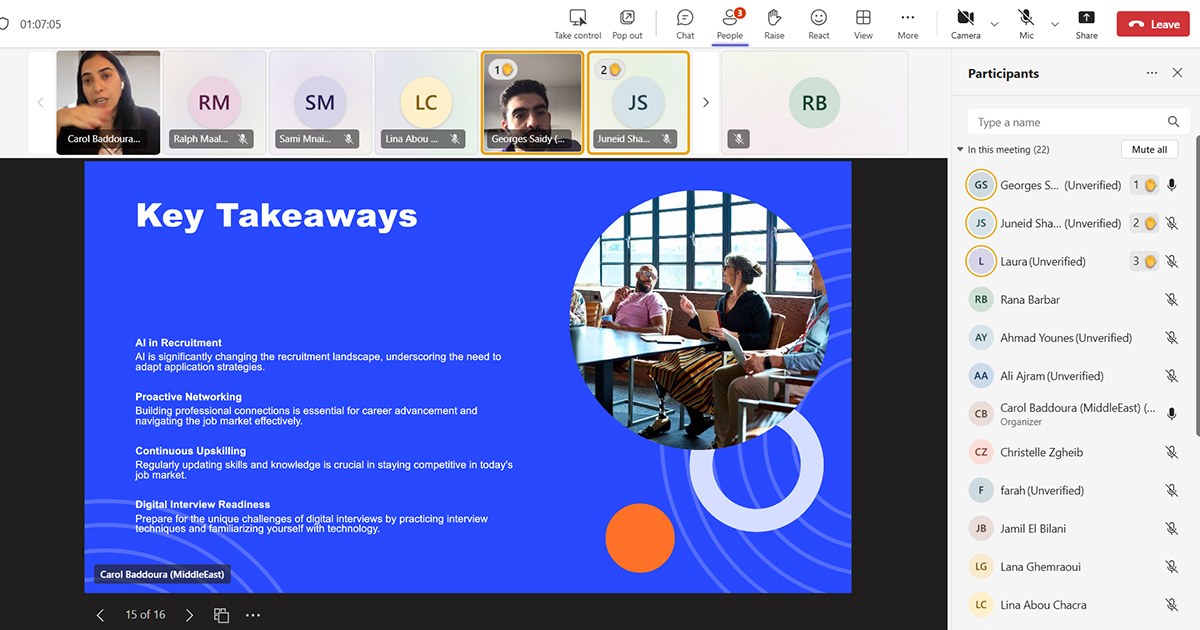Click Jamil El Bilani's muted mic icon

[1172, 529]
